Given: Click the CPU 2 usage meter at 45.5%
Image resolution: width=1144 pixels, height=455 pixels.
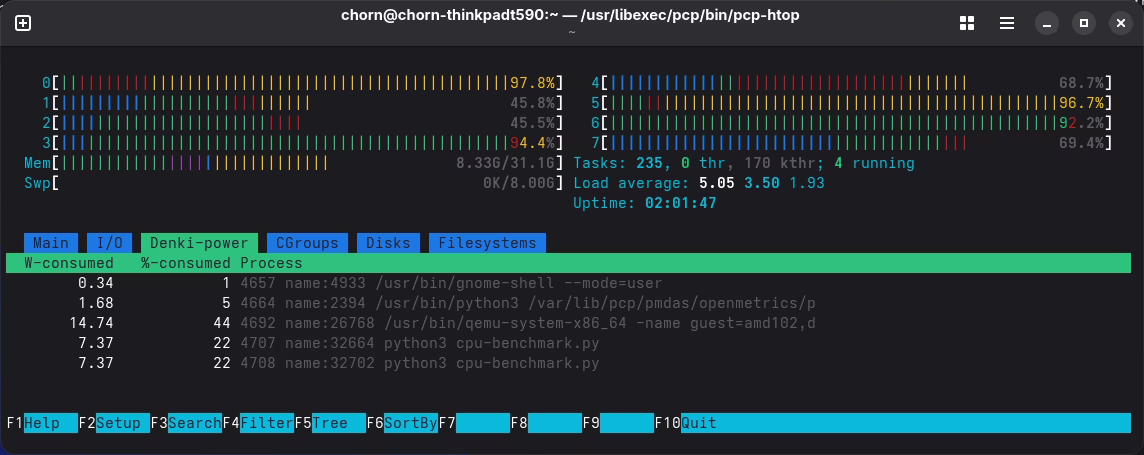Looking at the screenshot, I should pos(304,122).
